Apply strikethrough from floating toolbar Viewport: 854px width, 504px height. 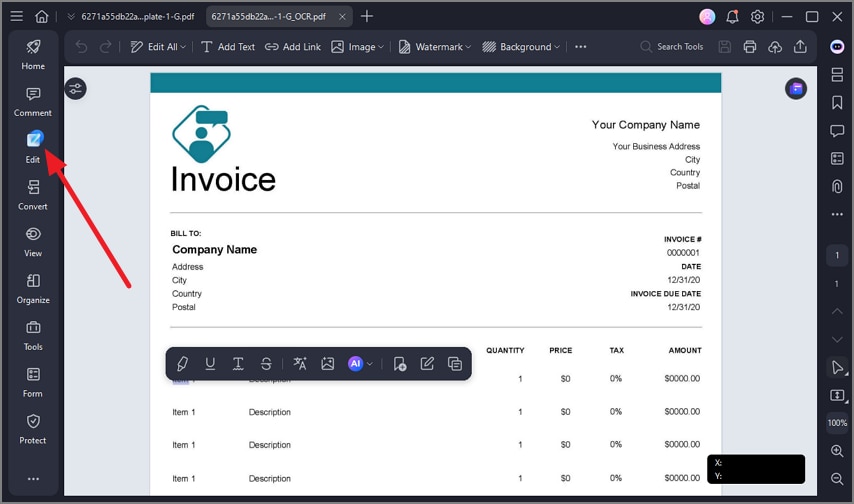click(266, 363)
